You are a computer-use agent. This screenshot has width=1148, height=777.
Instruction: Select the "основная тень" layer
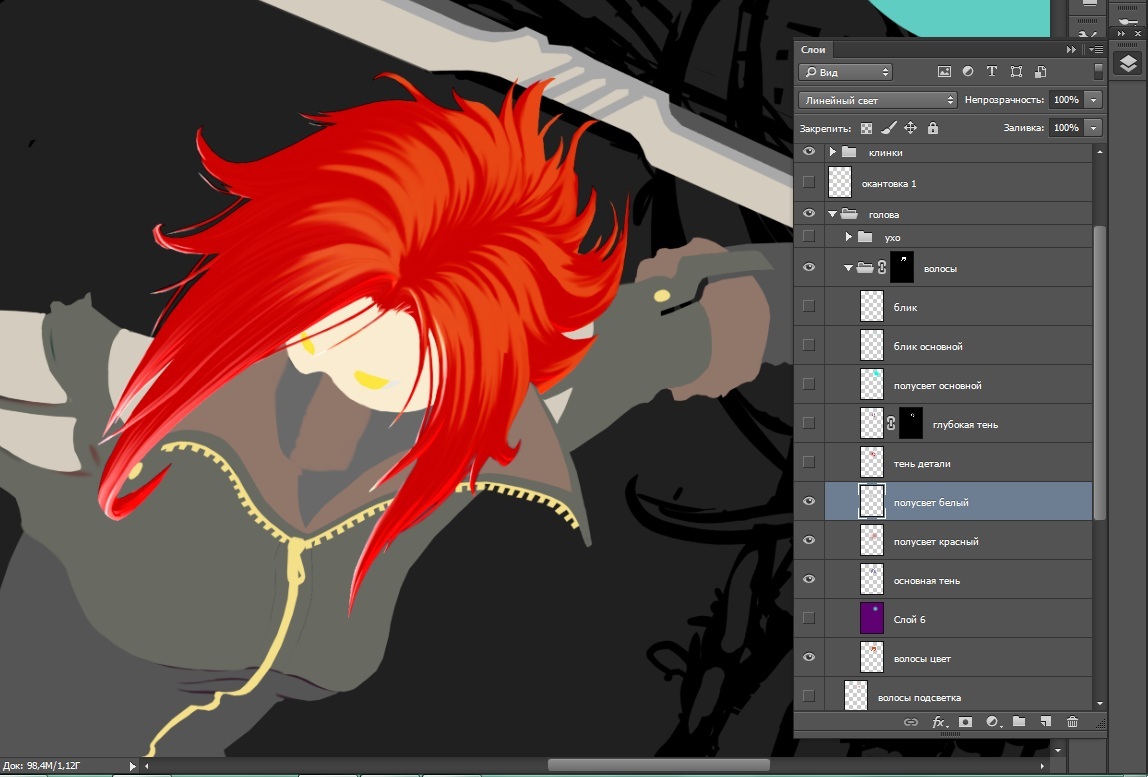point(926,580)
